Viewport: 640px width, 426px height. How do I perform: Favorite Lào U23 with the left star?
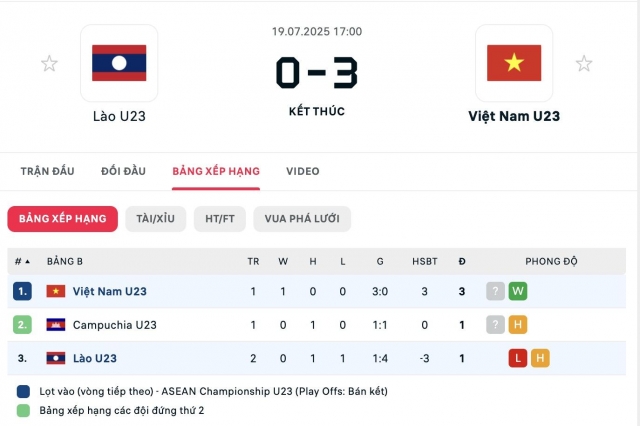[x=49, y=64]
